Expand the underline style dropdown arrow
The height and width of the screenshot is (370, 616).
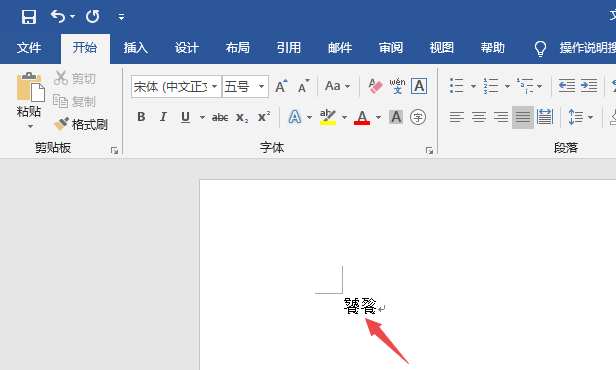(202, 117)
